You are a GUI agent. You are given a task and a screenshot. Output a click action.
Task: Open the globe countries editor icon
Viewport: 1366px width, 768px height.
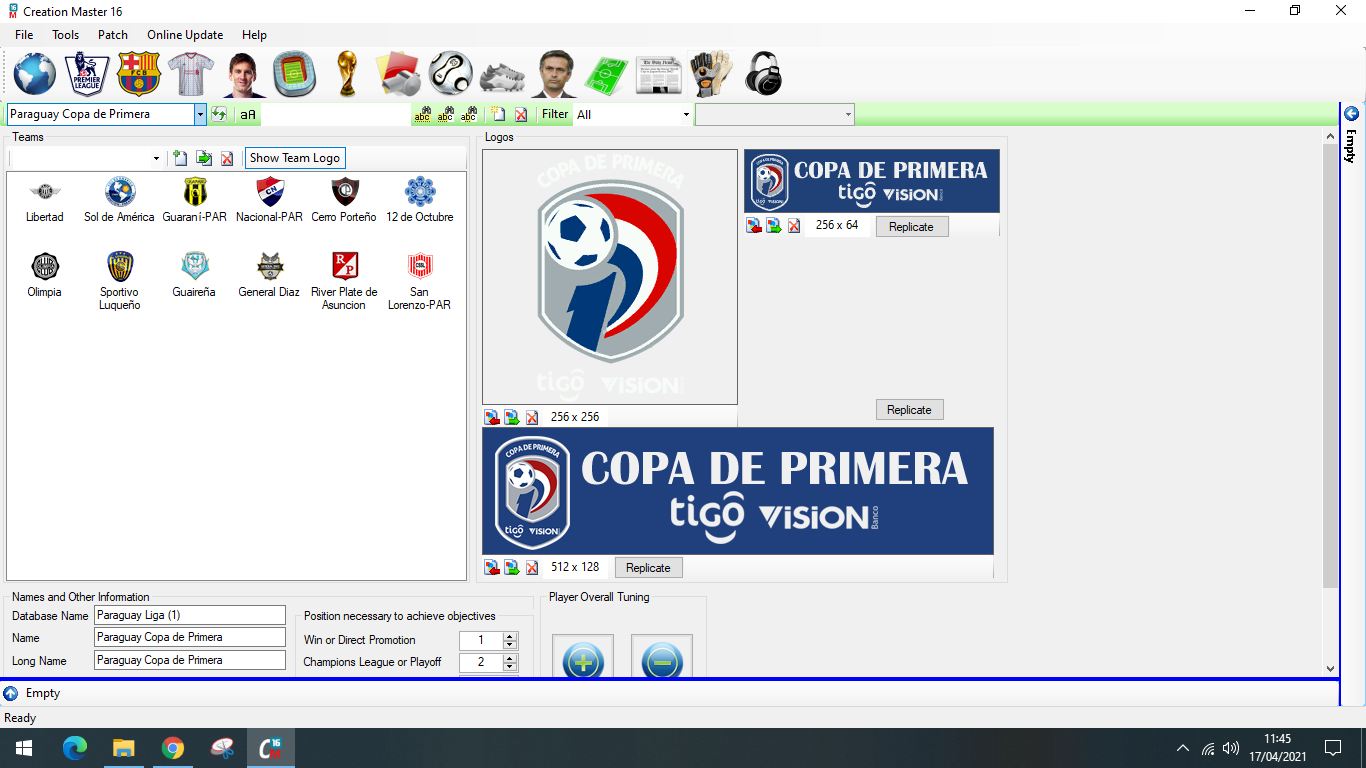point(35,74)
